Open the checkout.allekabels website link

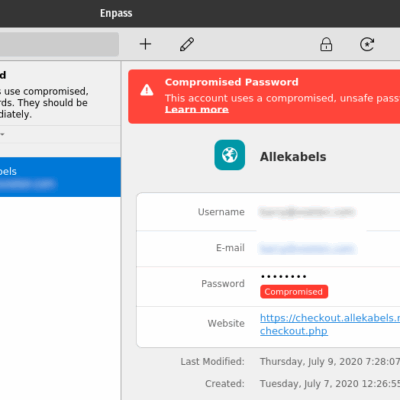tap(330, 324)
